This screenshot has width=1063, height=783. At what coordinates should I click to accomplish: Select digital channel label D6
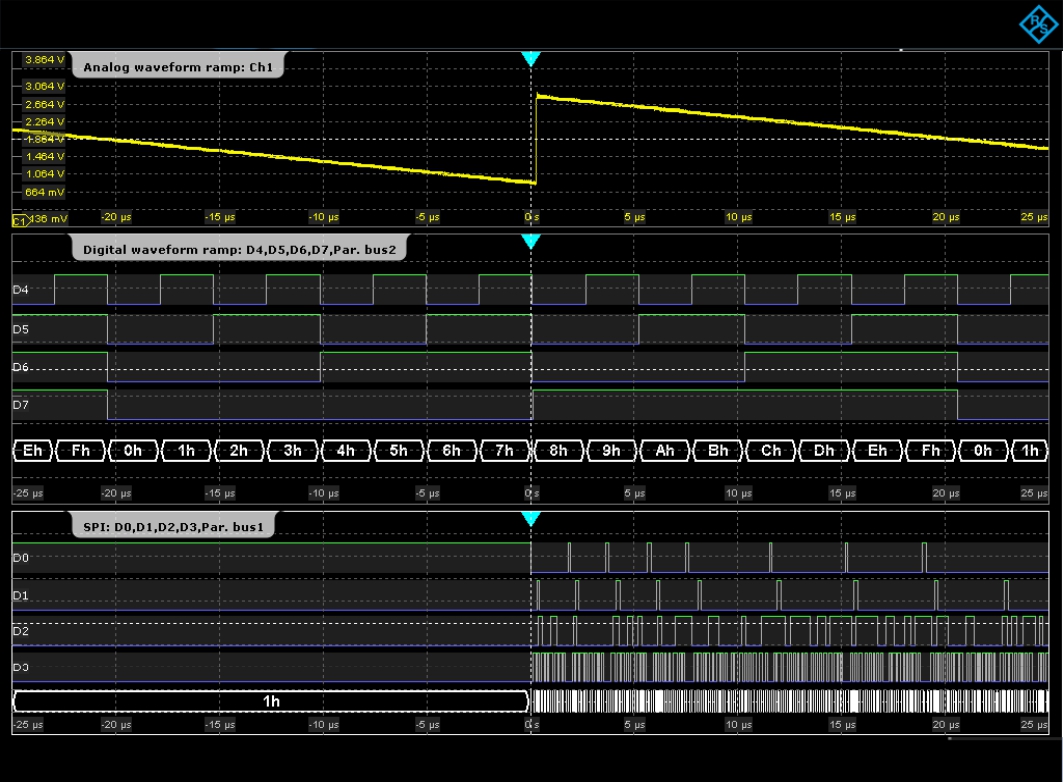click(x=20, y=367)
